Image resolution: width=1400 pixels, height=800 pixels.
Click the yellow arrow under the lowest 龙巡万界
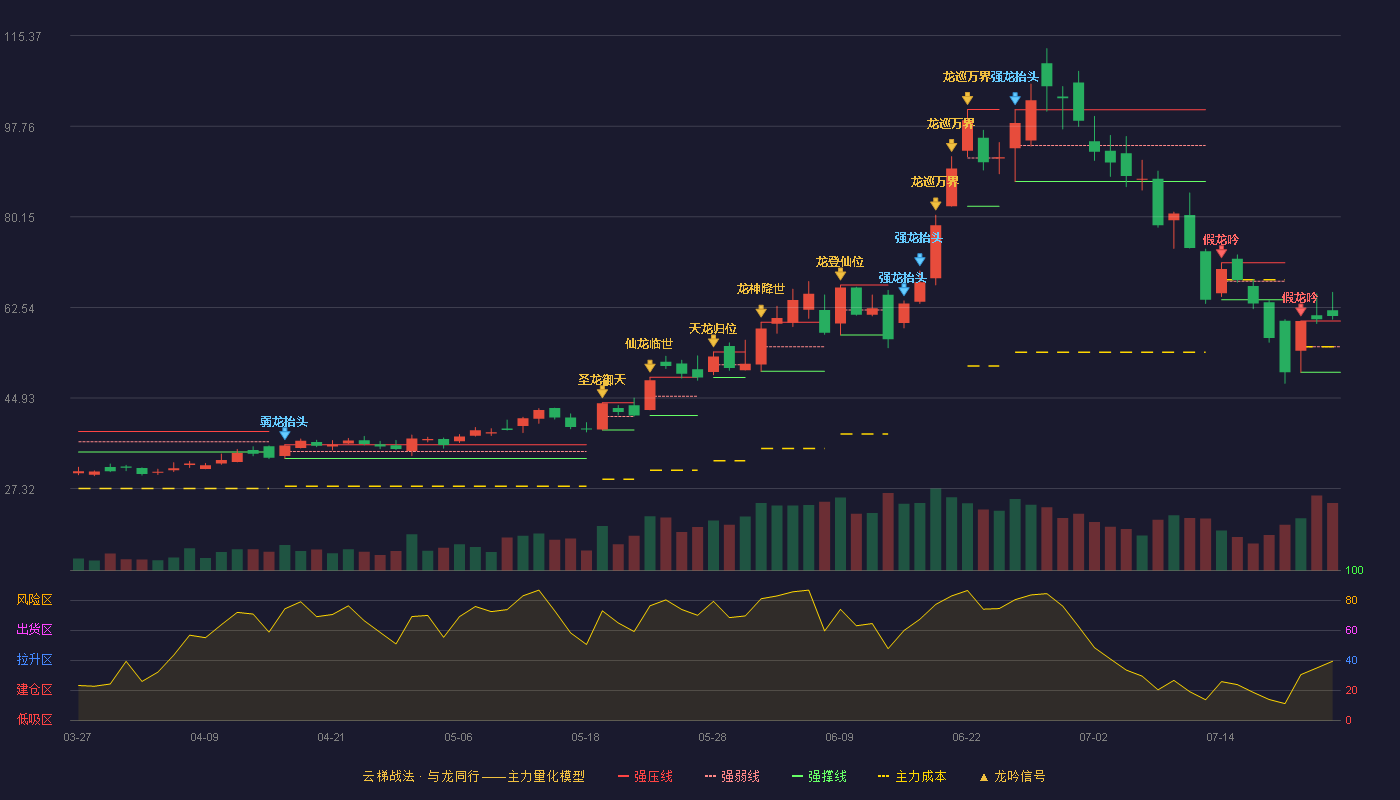pyautogui.click(x=936, y=204)
